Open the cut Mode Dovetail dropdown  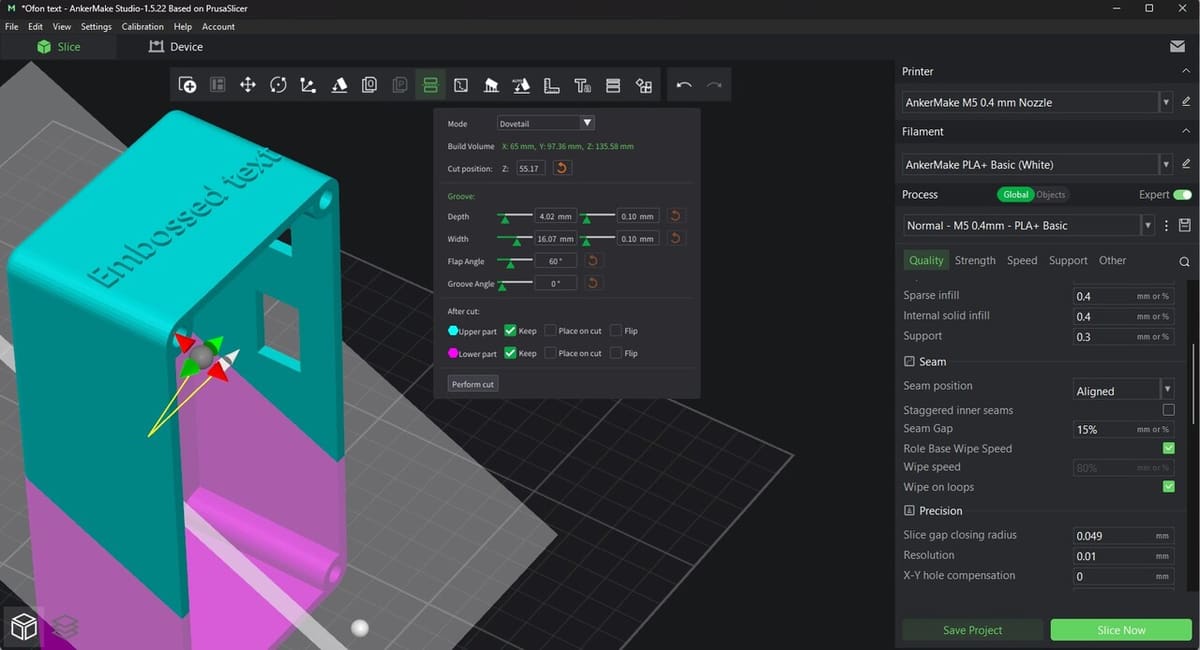546,123
